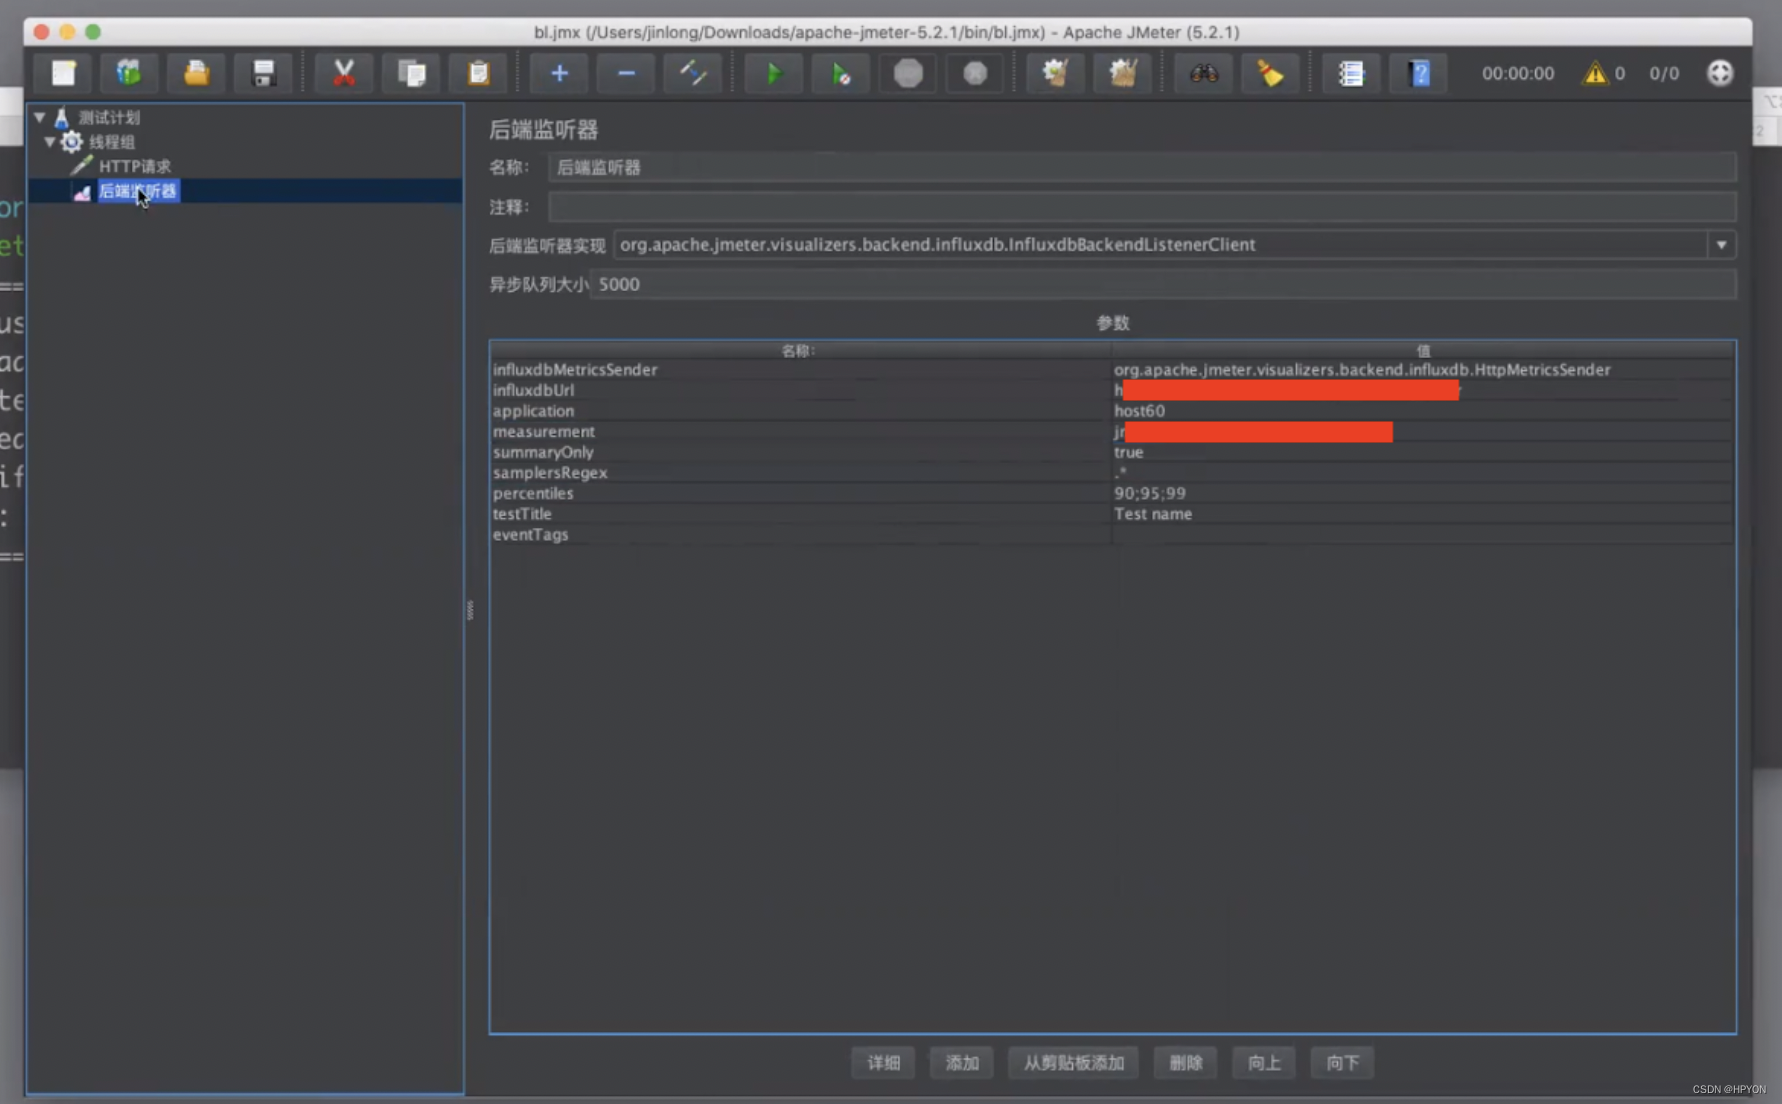The width and height of the screenshot is (1782, 1104).
Task: Click the 异步队列大小 field showing 5000
Action: tap(1164, 284)
